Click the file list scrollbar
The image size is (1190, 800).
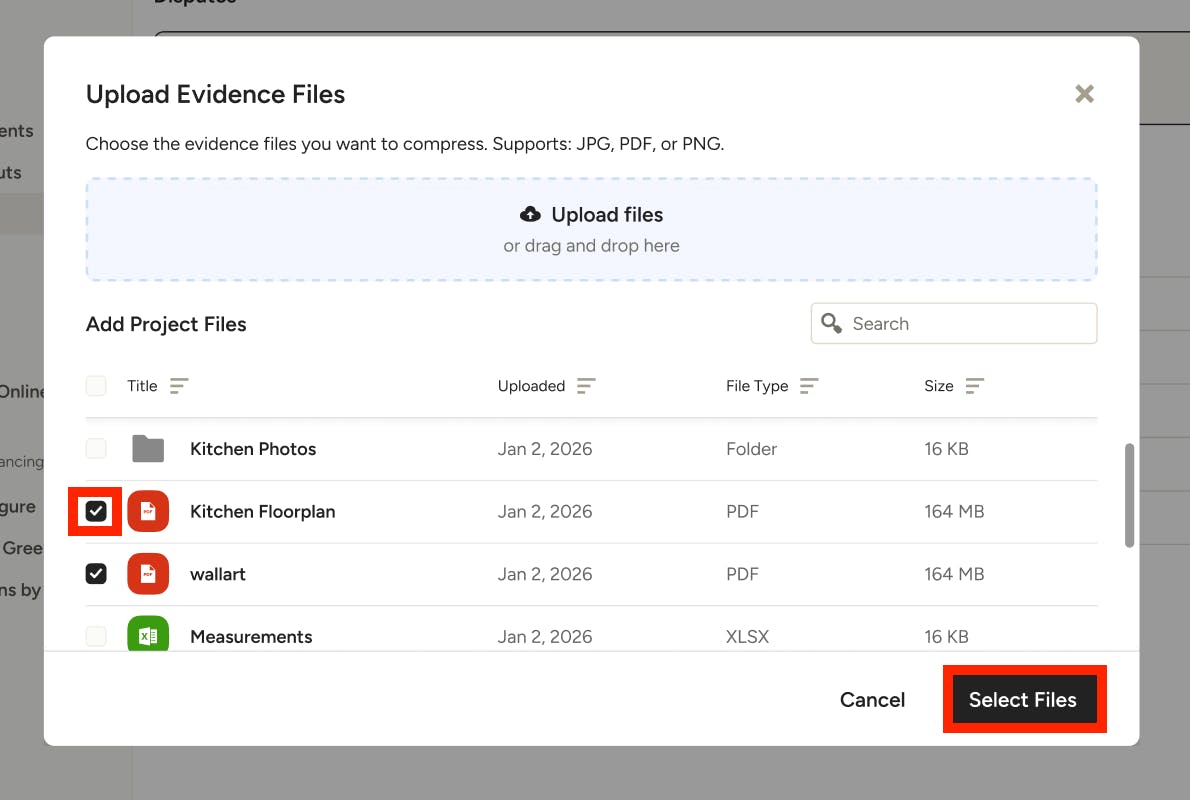click(1129, 495)
